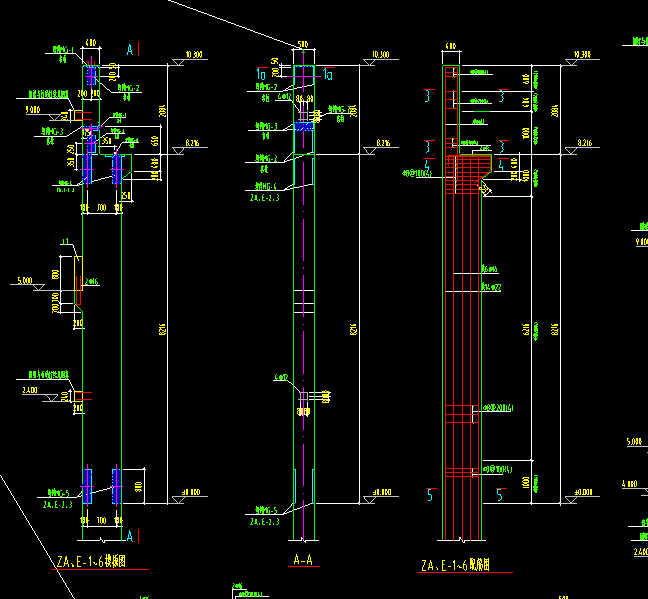
Task: Select the 5.000 elevation label beside 模板图 column
Action: tap(25, 281)
